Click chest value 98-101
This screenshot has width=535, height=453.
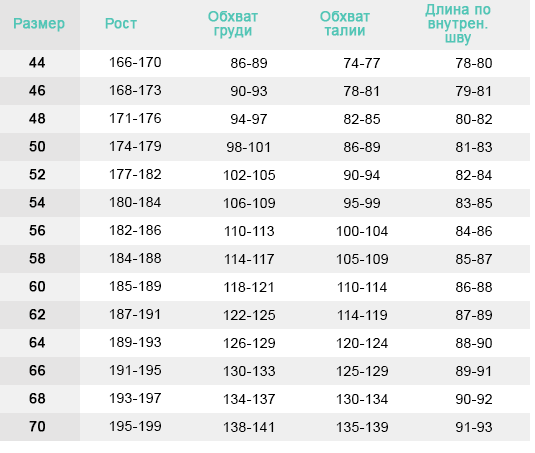(x=249, y=147)
